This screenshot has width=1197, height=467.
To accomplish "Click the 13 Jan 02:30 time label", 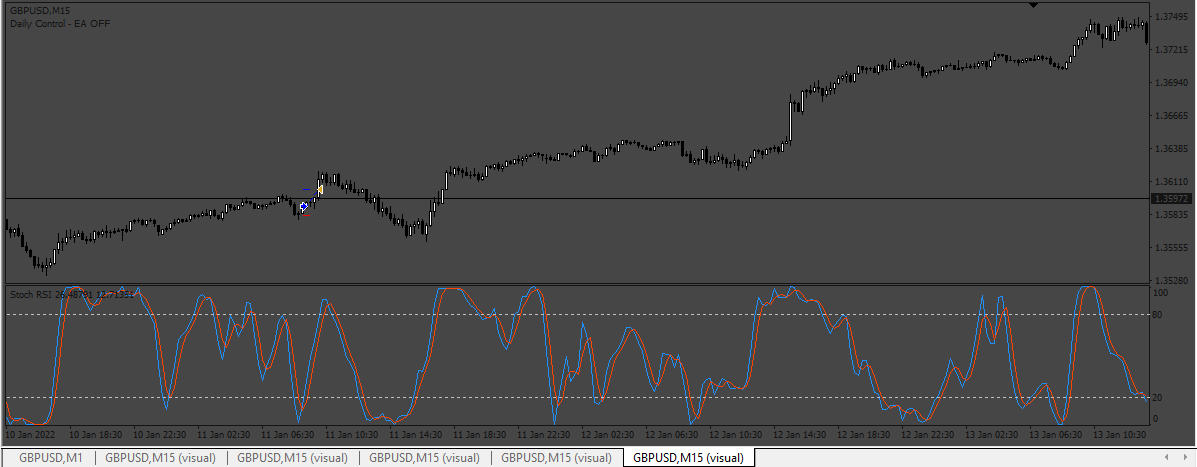I will [994, 434].
